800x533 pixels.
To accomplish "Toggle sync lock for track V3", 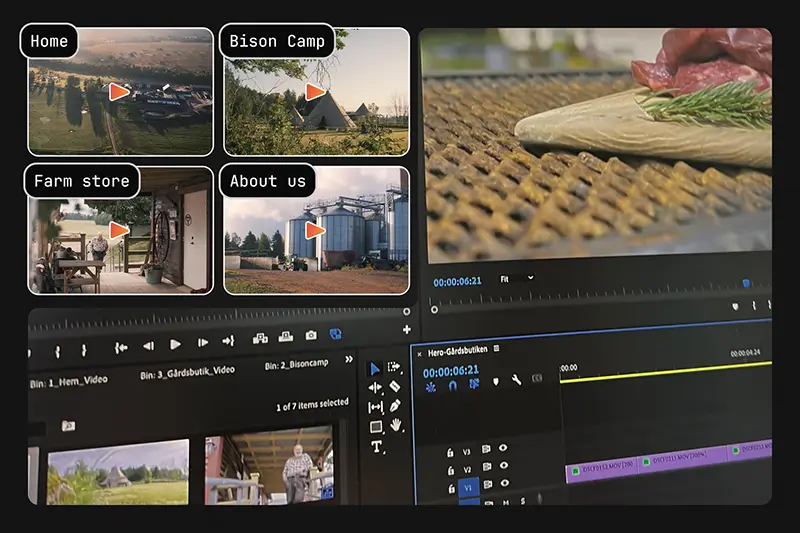I will click(486, 449).
